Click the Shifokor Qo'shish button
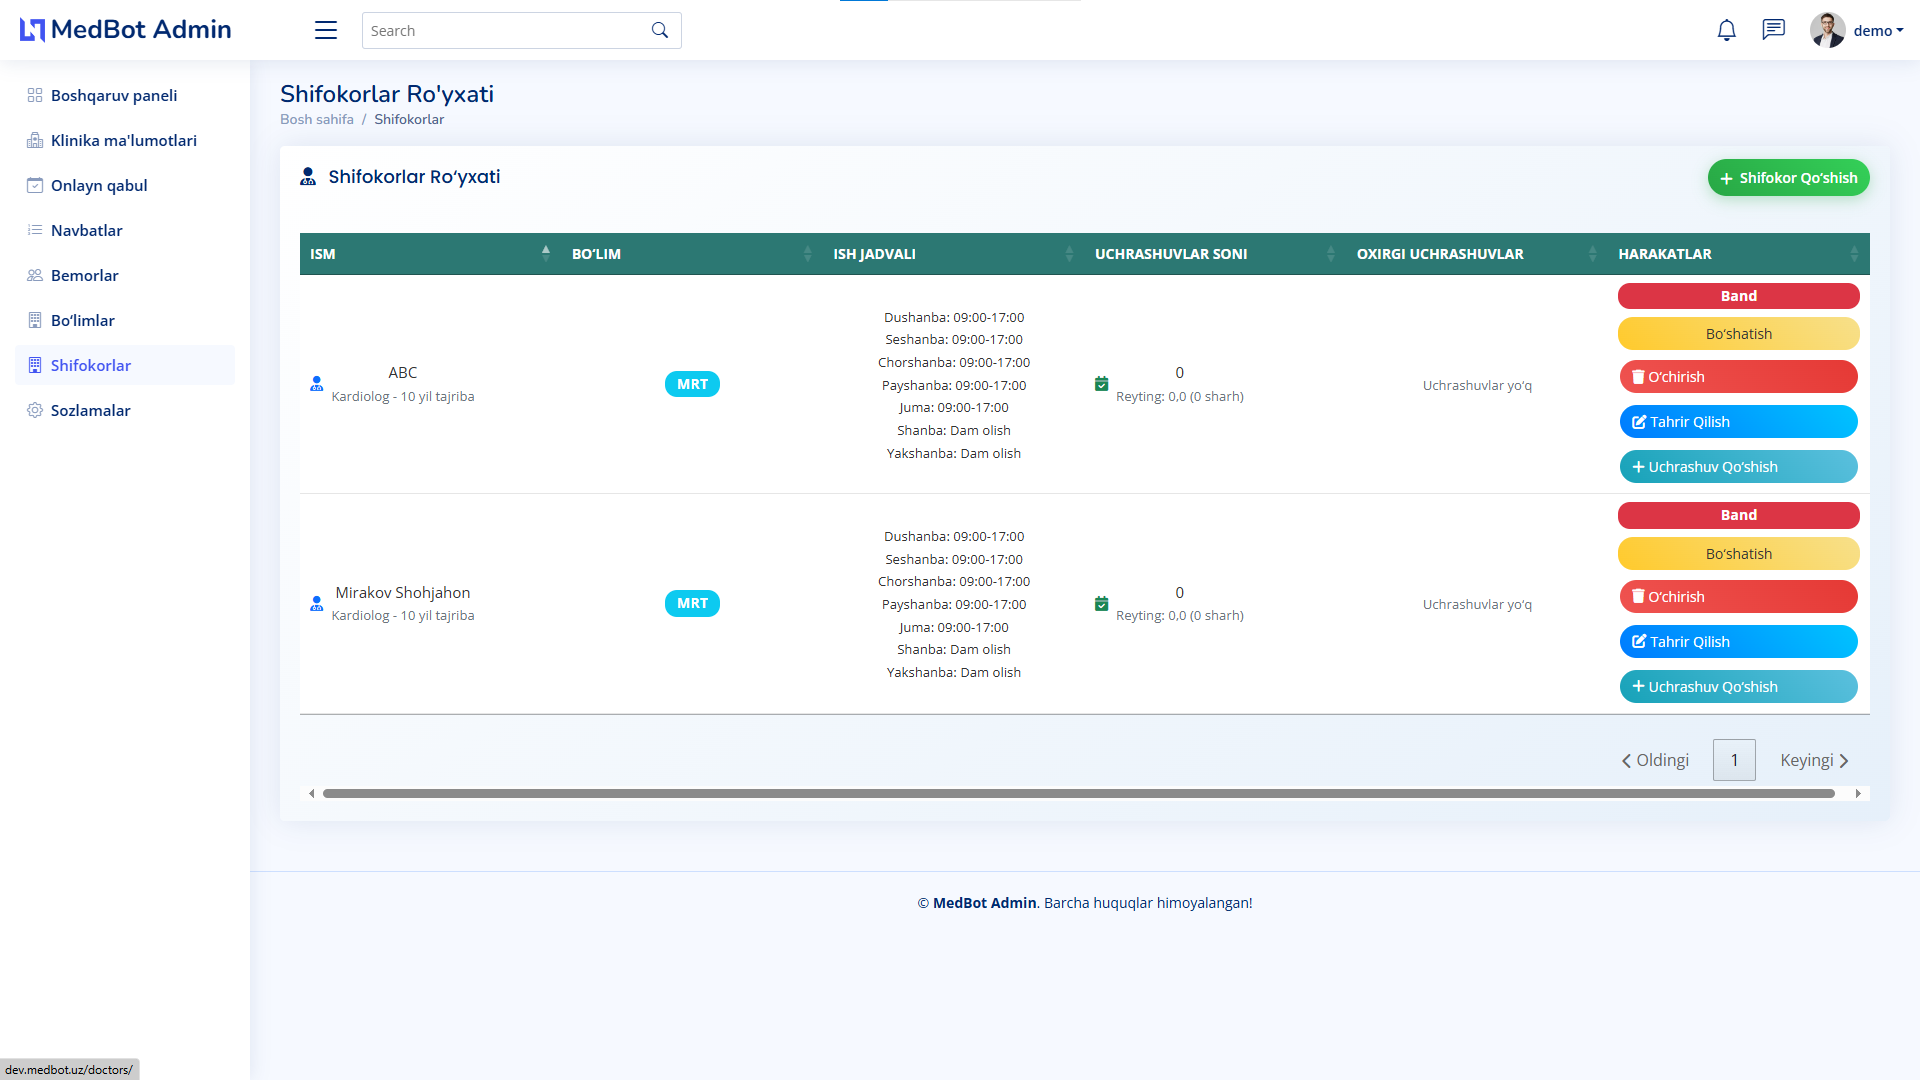 click(x=1788, y=178)
